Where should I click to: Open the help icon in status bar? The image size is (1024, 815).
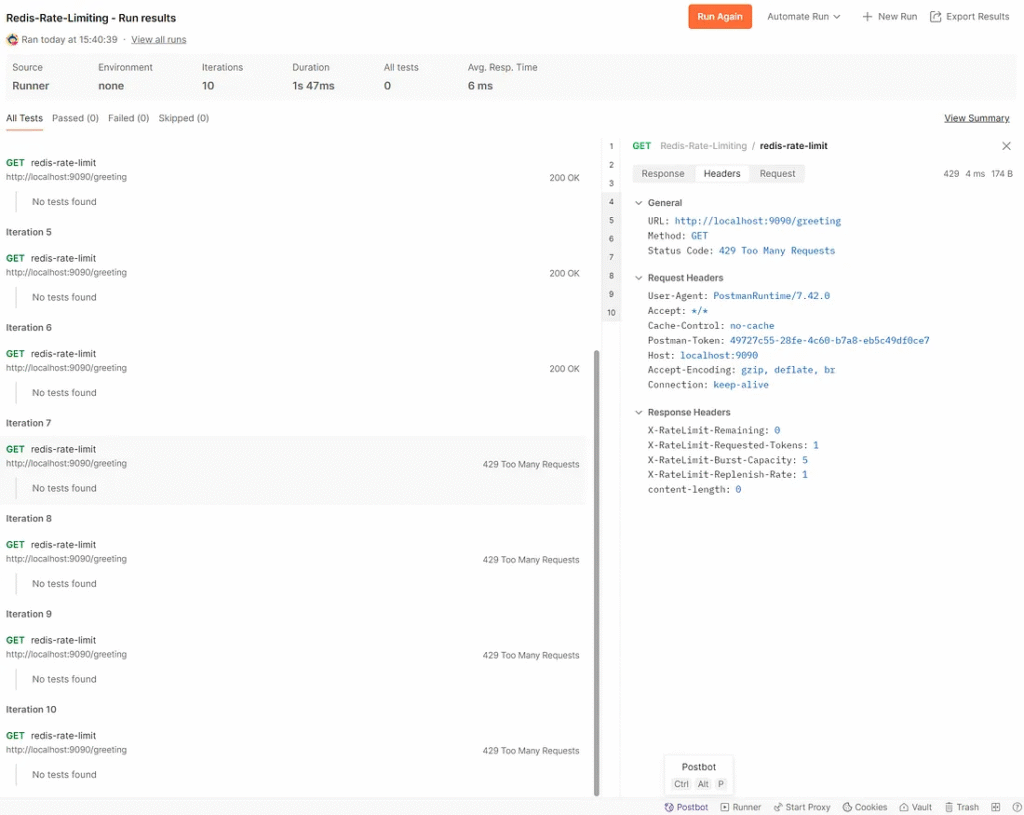pos(1017,807)
